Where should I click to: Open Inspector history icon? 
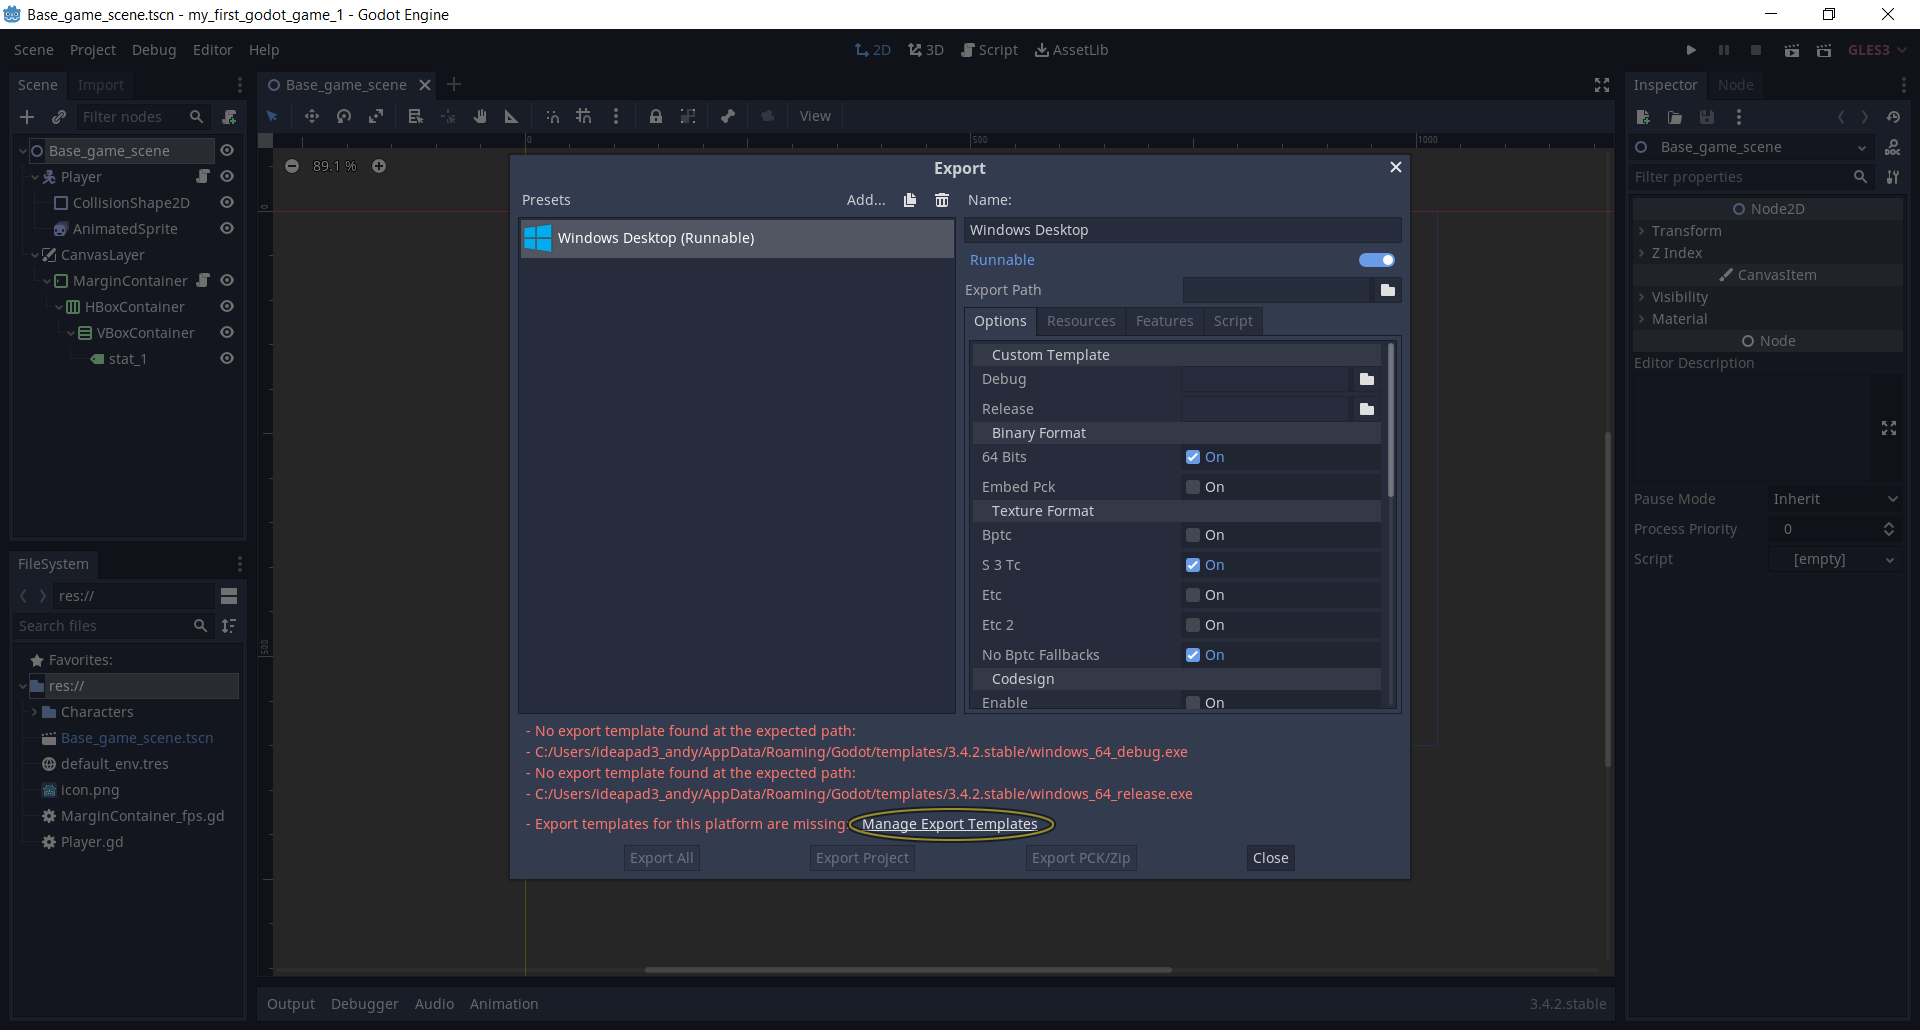[x=1893, y=117]
